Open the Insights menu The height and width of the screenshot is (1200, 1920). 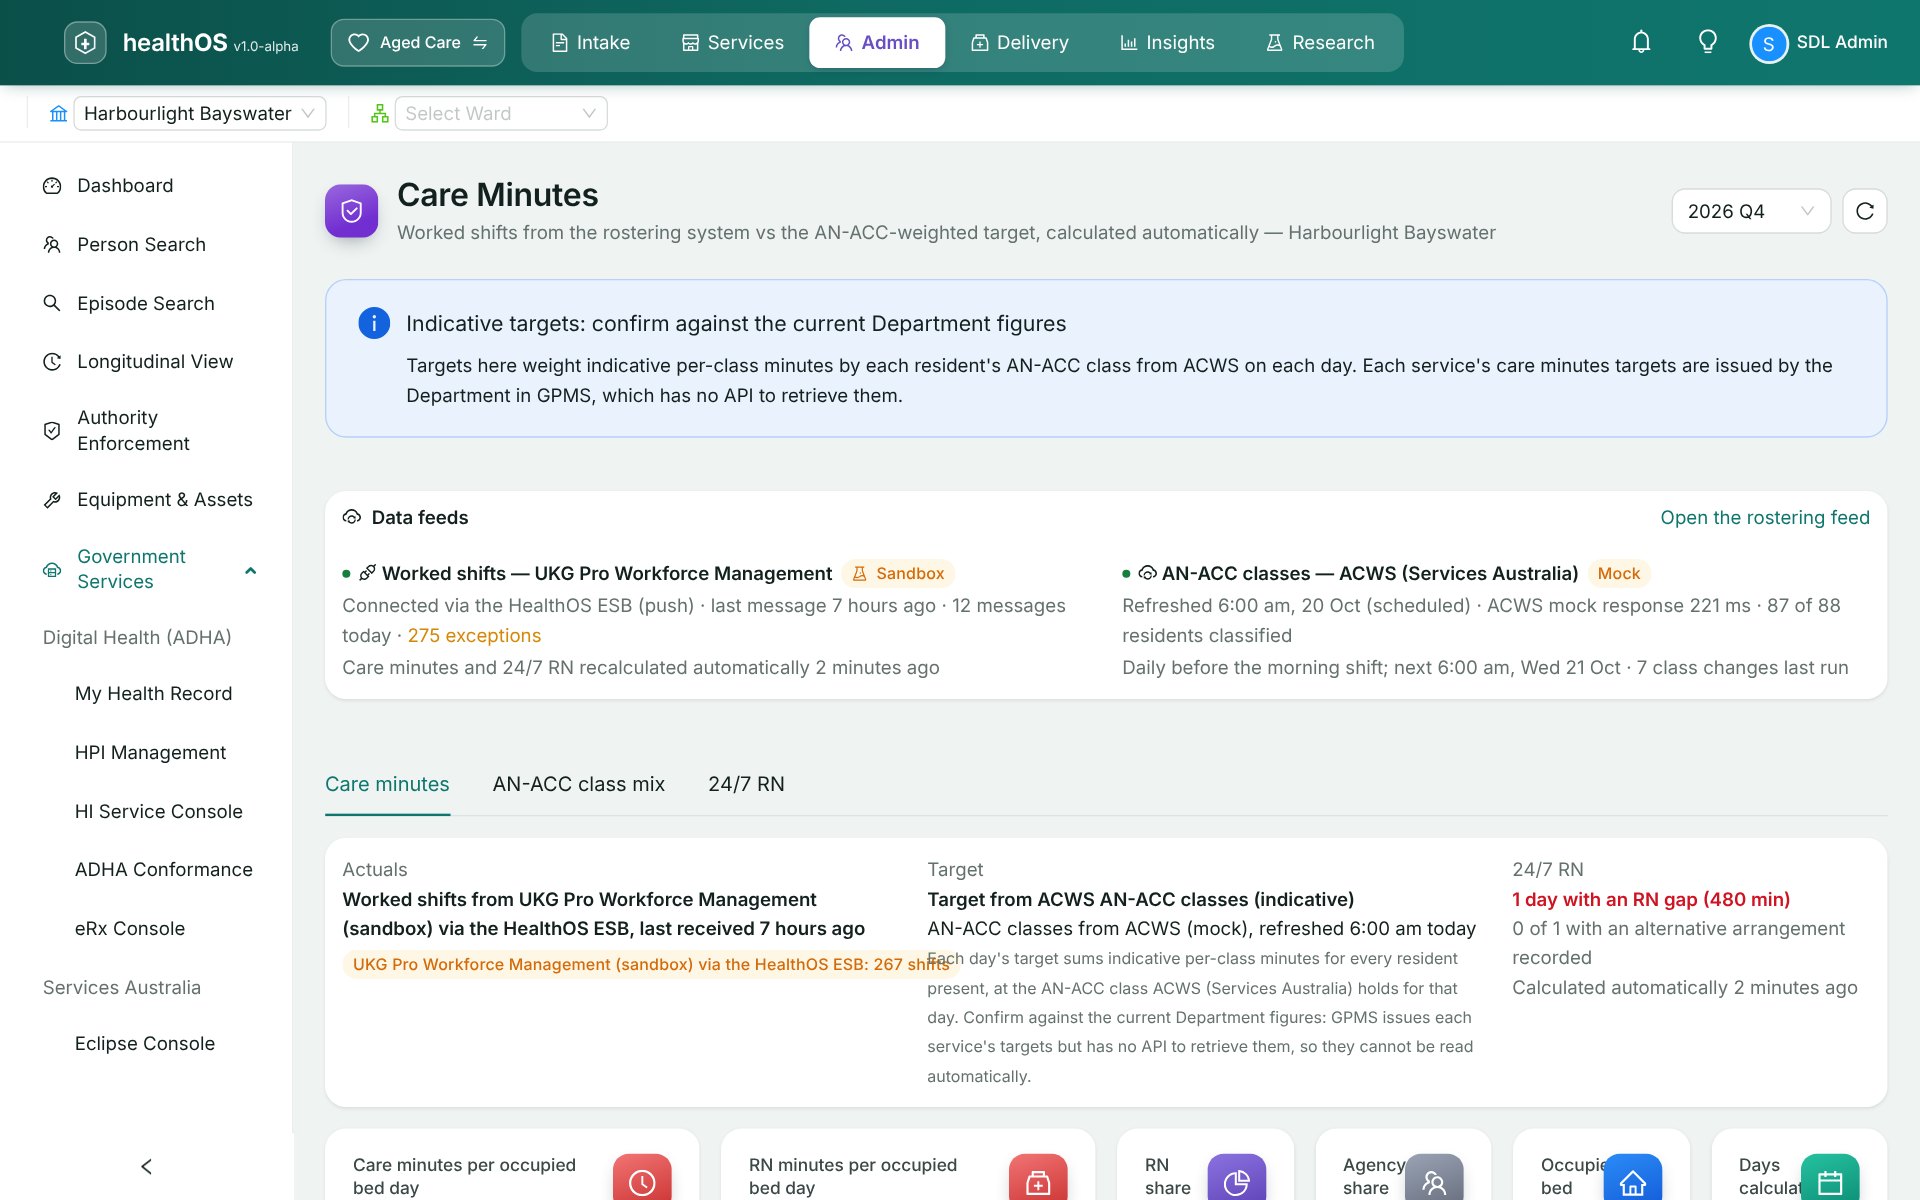[1167, 42]
